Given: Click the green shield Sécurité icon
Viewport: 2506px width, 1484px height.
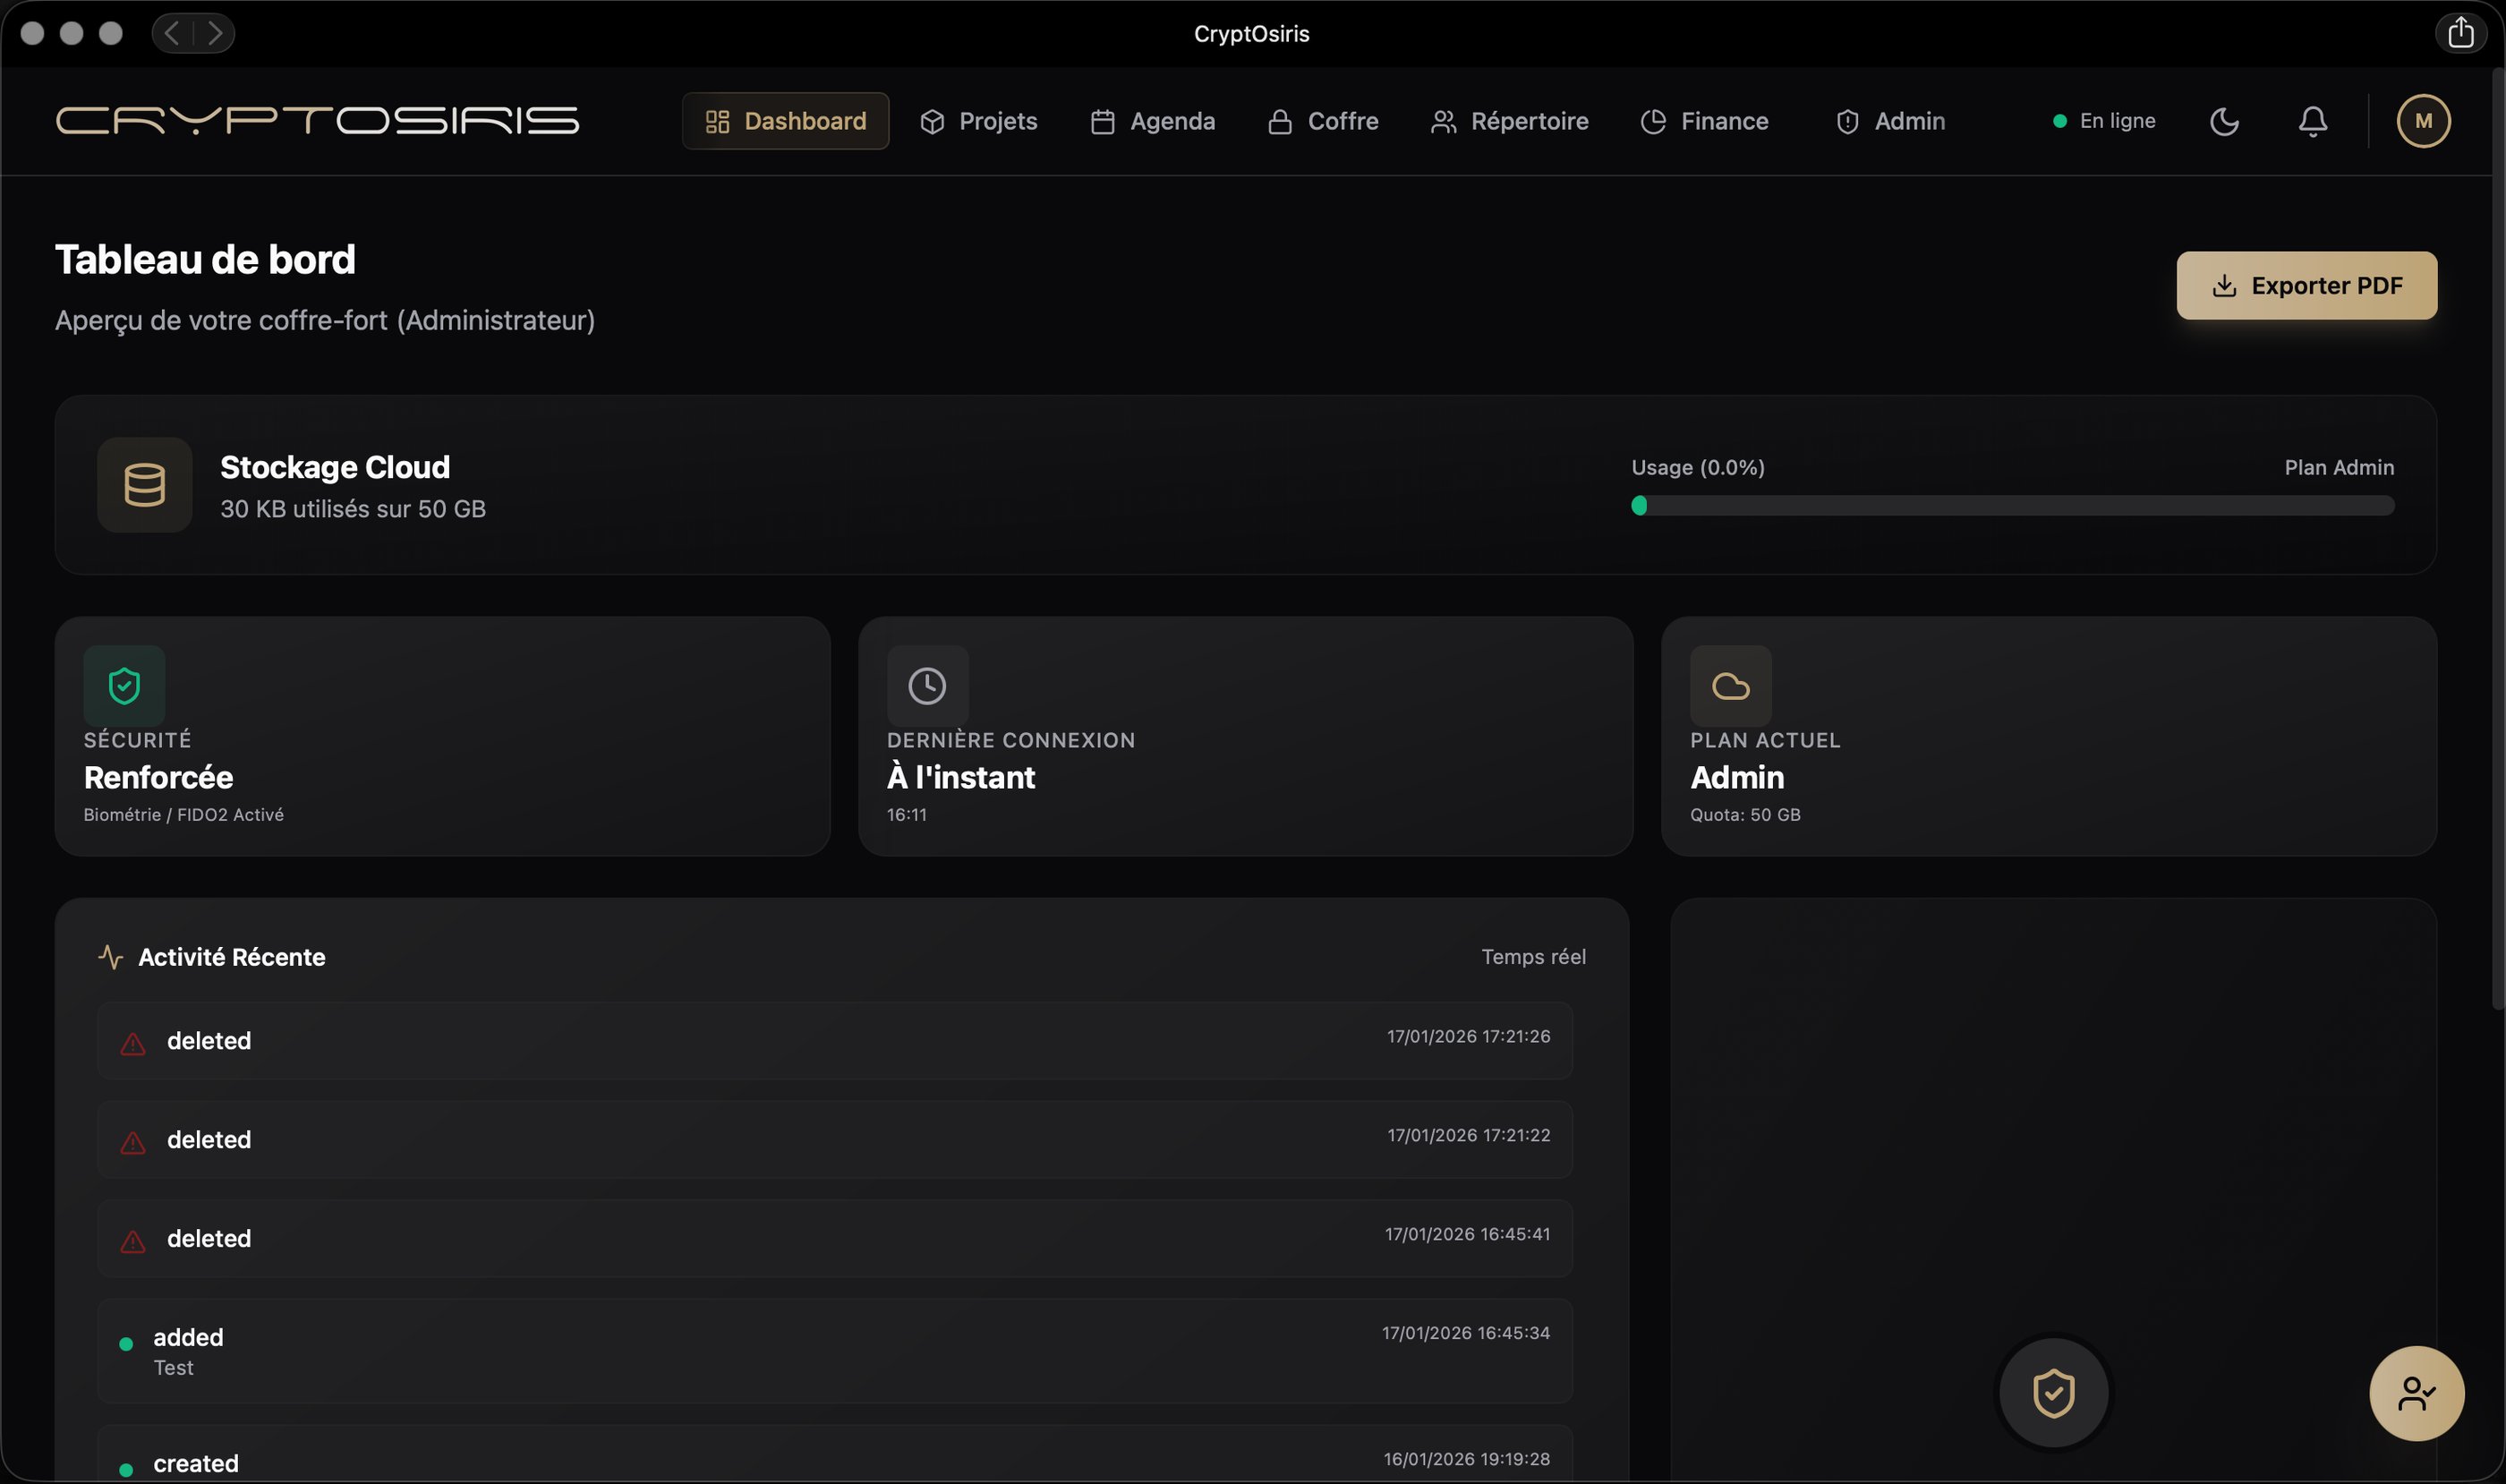Looking at the screenshot, I should (124, 686).
